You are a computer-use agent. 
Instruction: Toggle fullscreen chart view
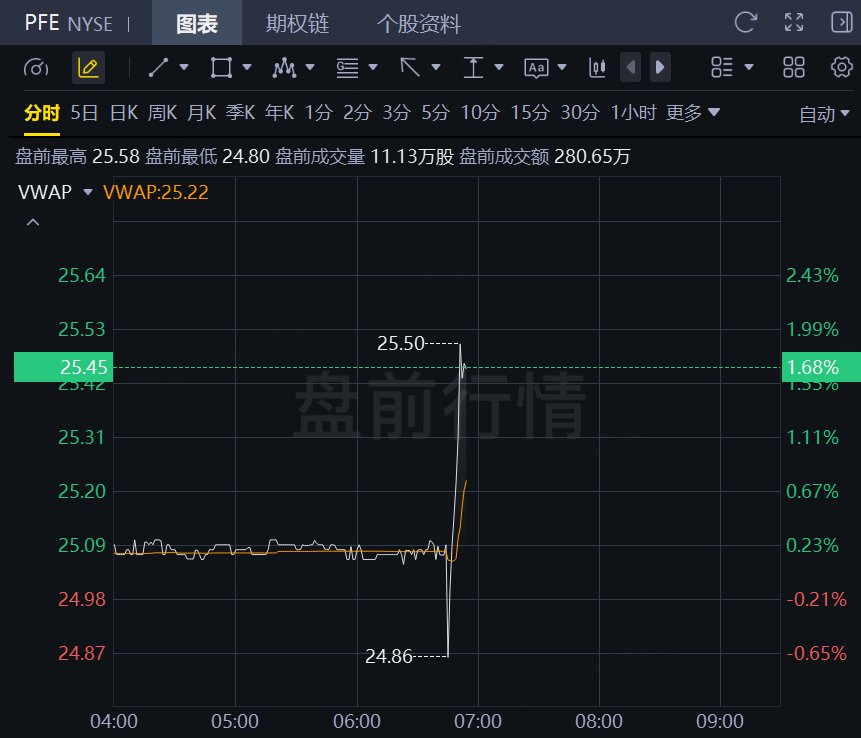click(793, 23)
